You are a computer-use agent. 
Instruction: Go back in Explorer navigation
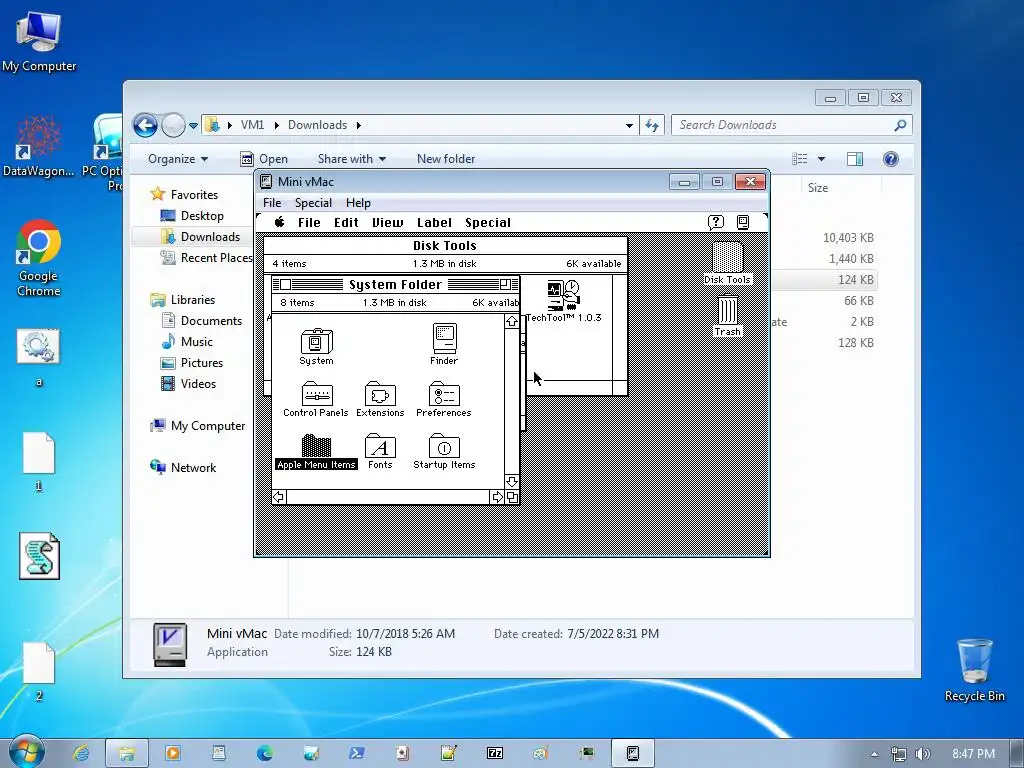(146, 125)
